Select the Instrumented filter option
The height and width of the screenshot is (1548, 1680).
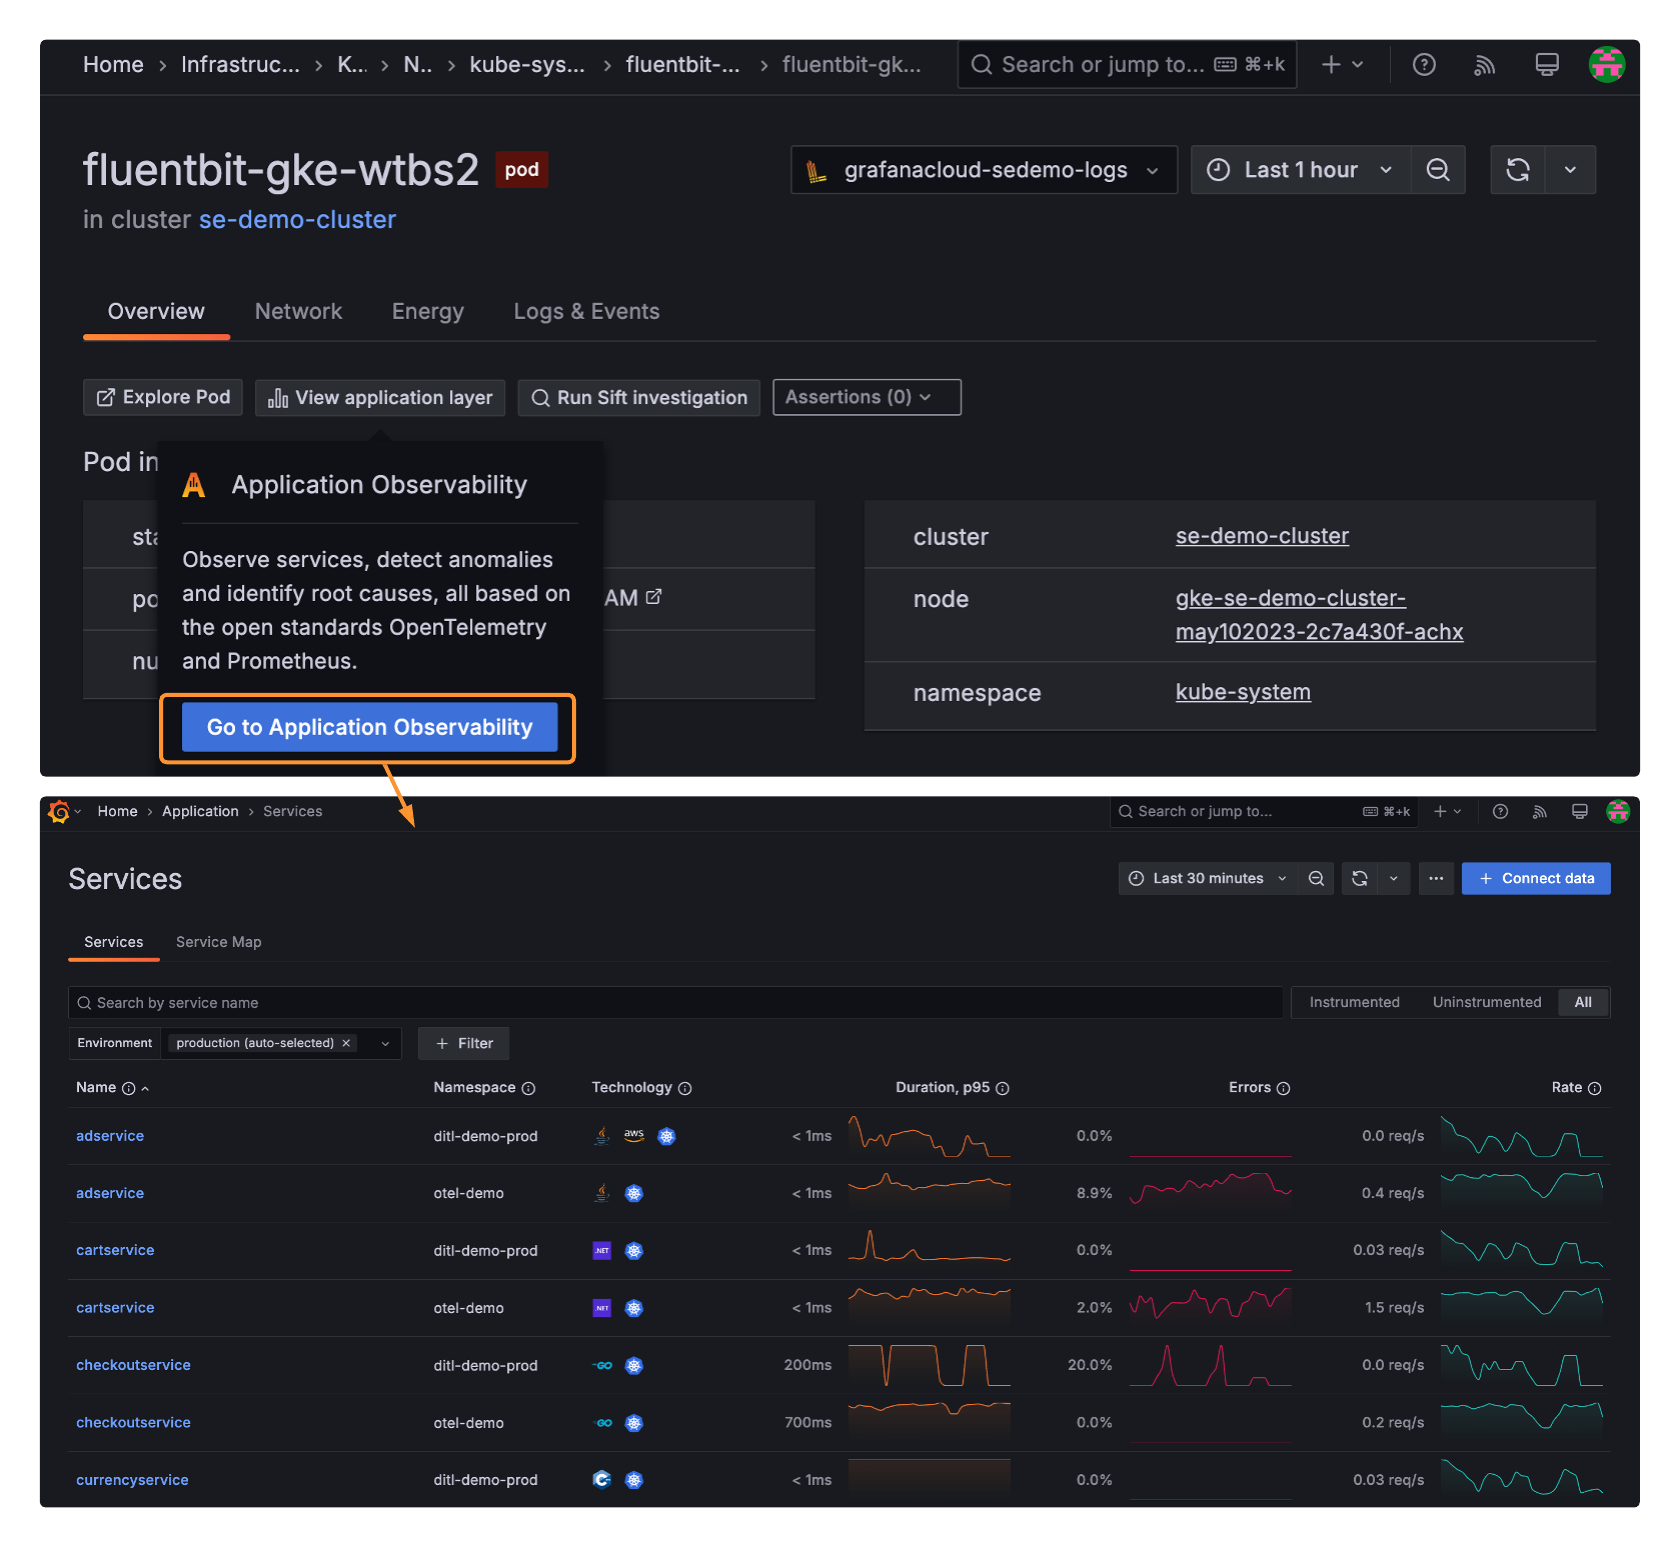[1354, 1003]
